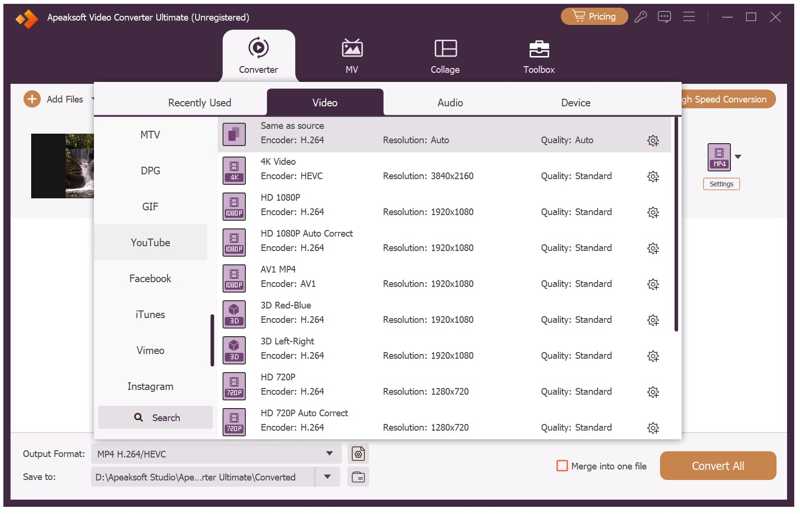Click the Pricing button
This screenshot has height=514, width=800.
[x=594, y=17]
